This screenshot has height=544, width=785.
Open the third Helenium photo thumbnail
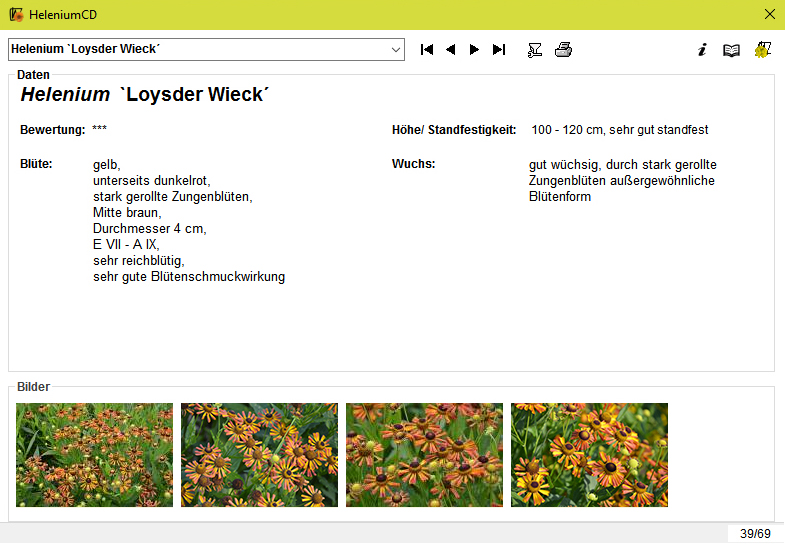(424, 455)
